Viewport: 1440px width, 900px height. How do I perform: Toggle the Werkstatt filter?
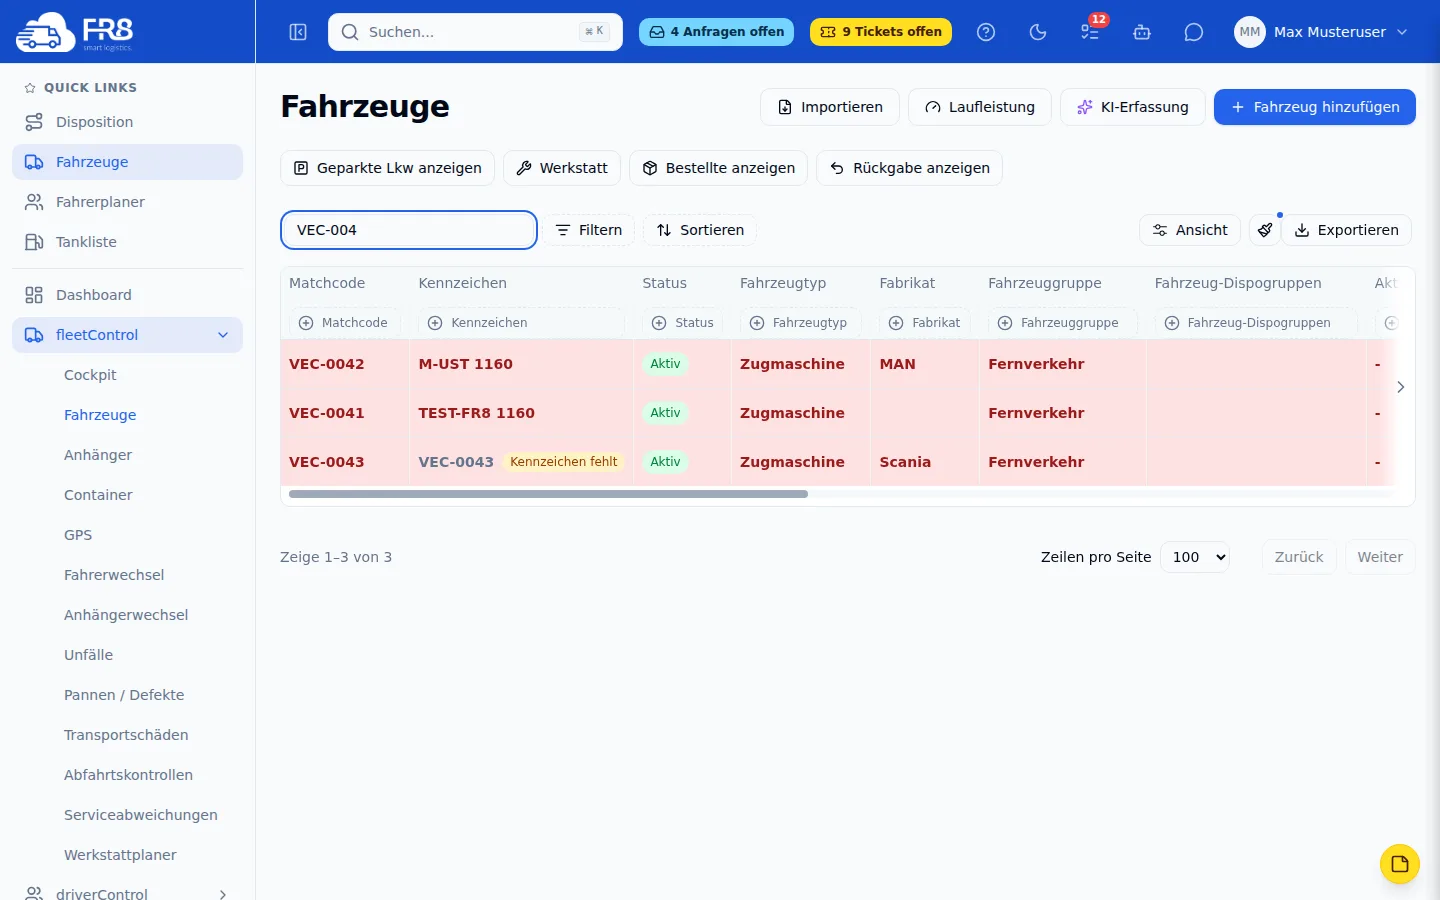coord(562,168)
